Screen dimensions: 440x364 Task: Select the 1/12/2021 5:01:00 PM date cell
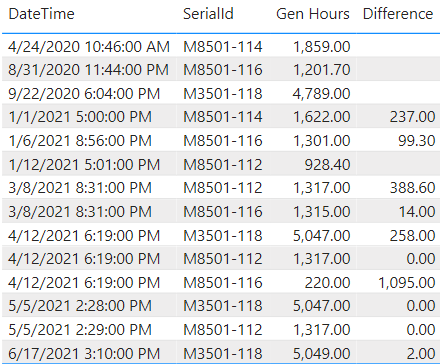84,165
